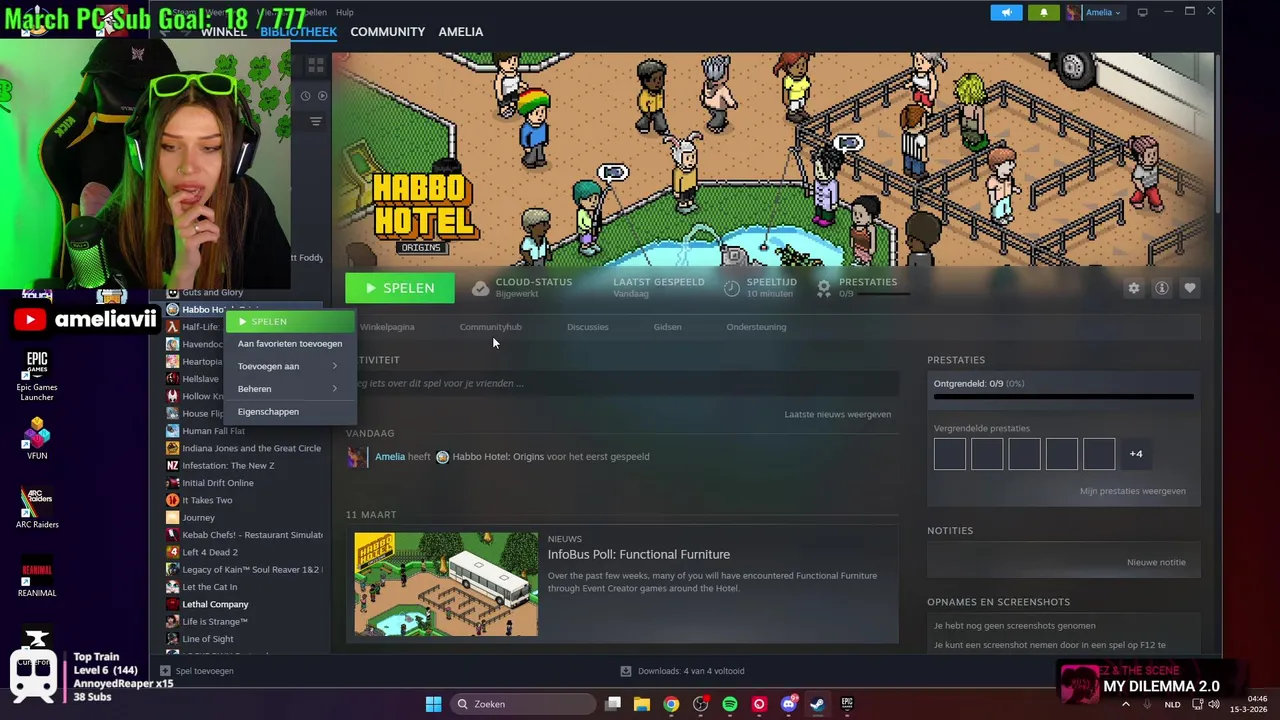Choose Aan favorieten toevoegen
The height and width of the screenshot is (720, 1280).
tap(290, 343)
